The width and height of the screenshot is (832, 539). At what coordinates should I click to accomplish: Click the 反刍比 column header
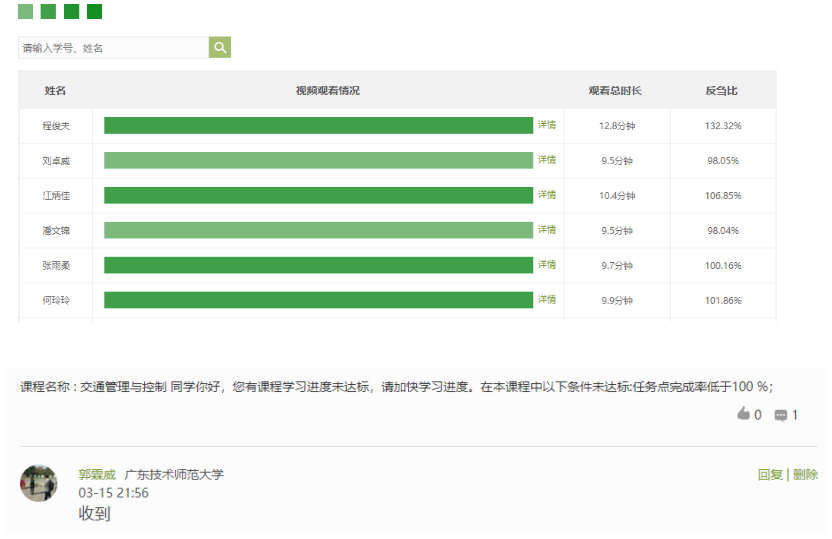point(721,91)
